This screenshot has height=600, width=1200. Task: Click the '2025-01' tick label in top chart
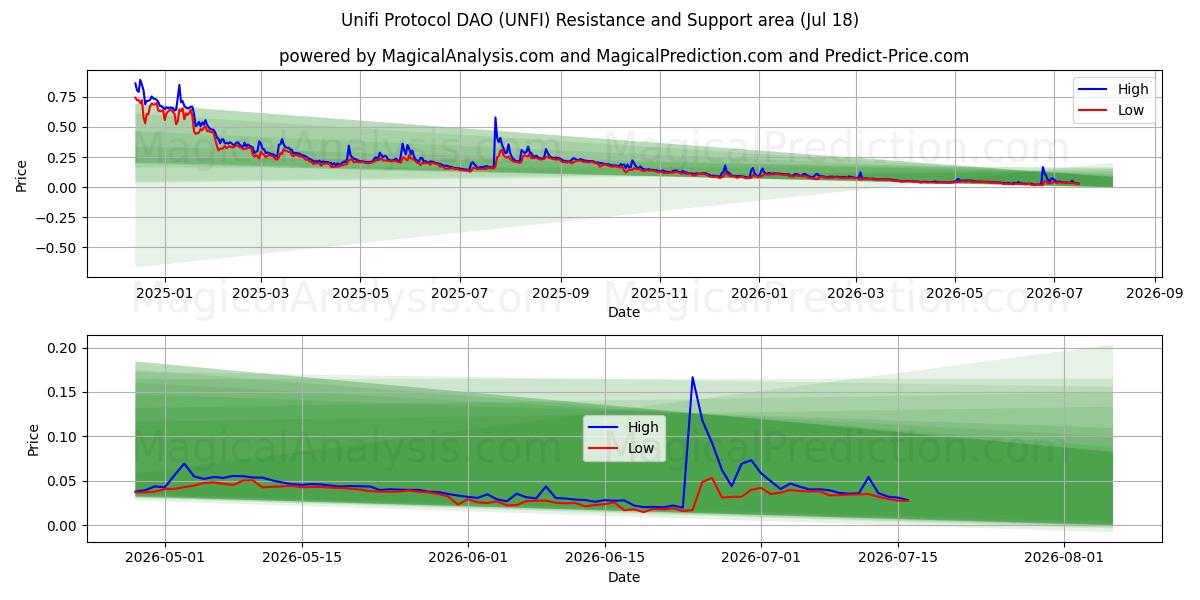tap(164, 294)
